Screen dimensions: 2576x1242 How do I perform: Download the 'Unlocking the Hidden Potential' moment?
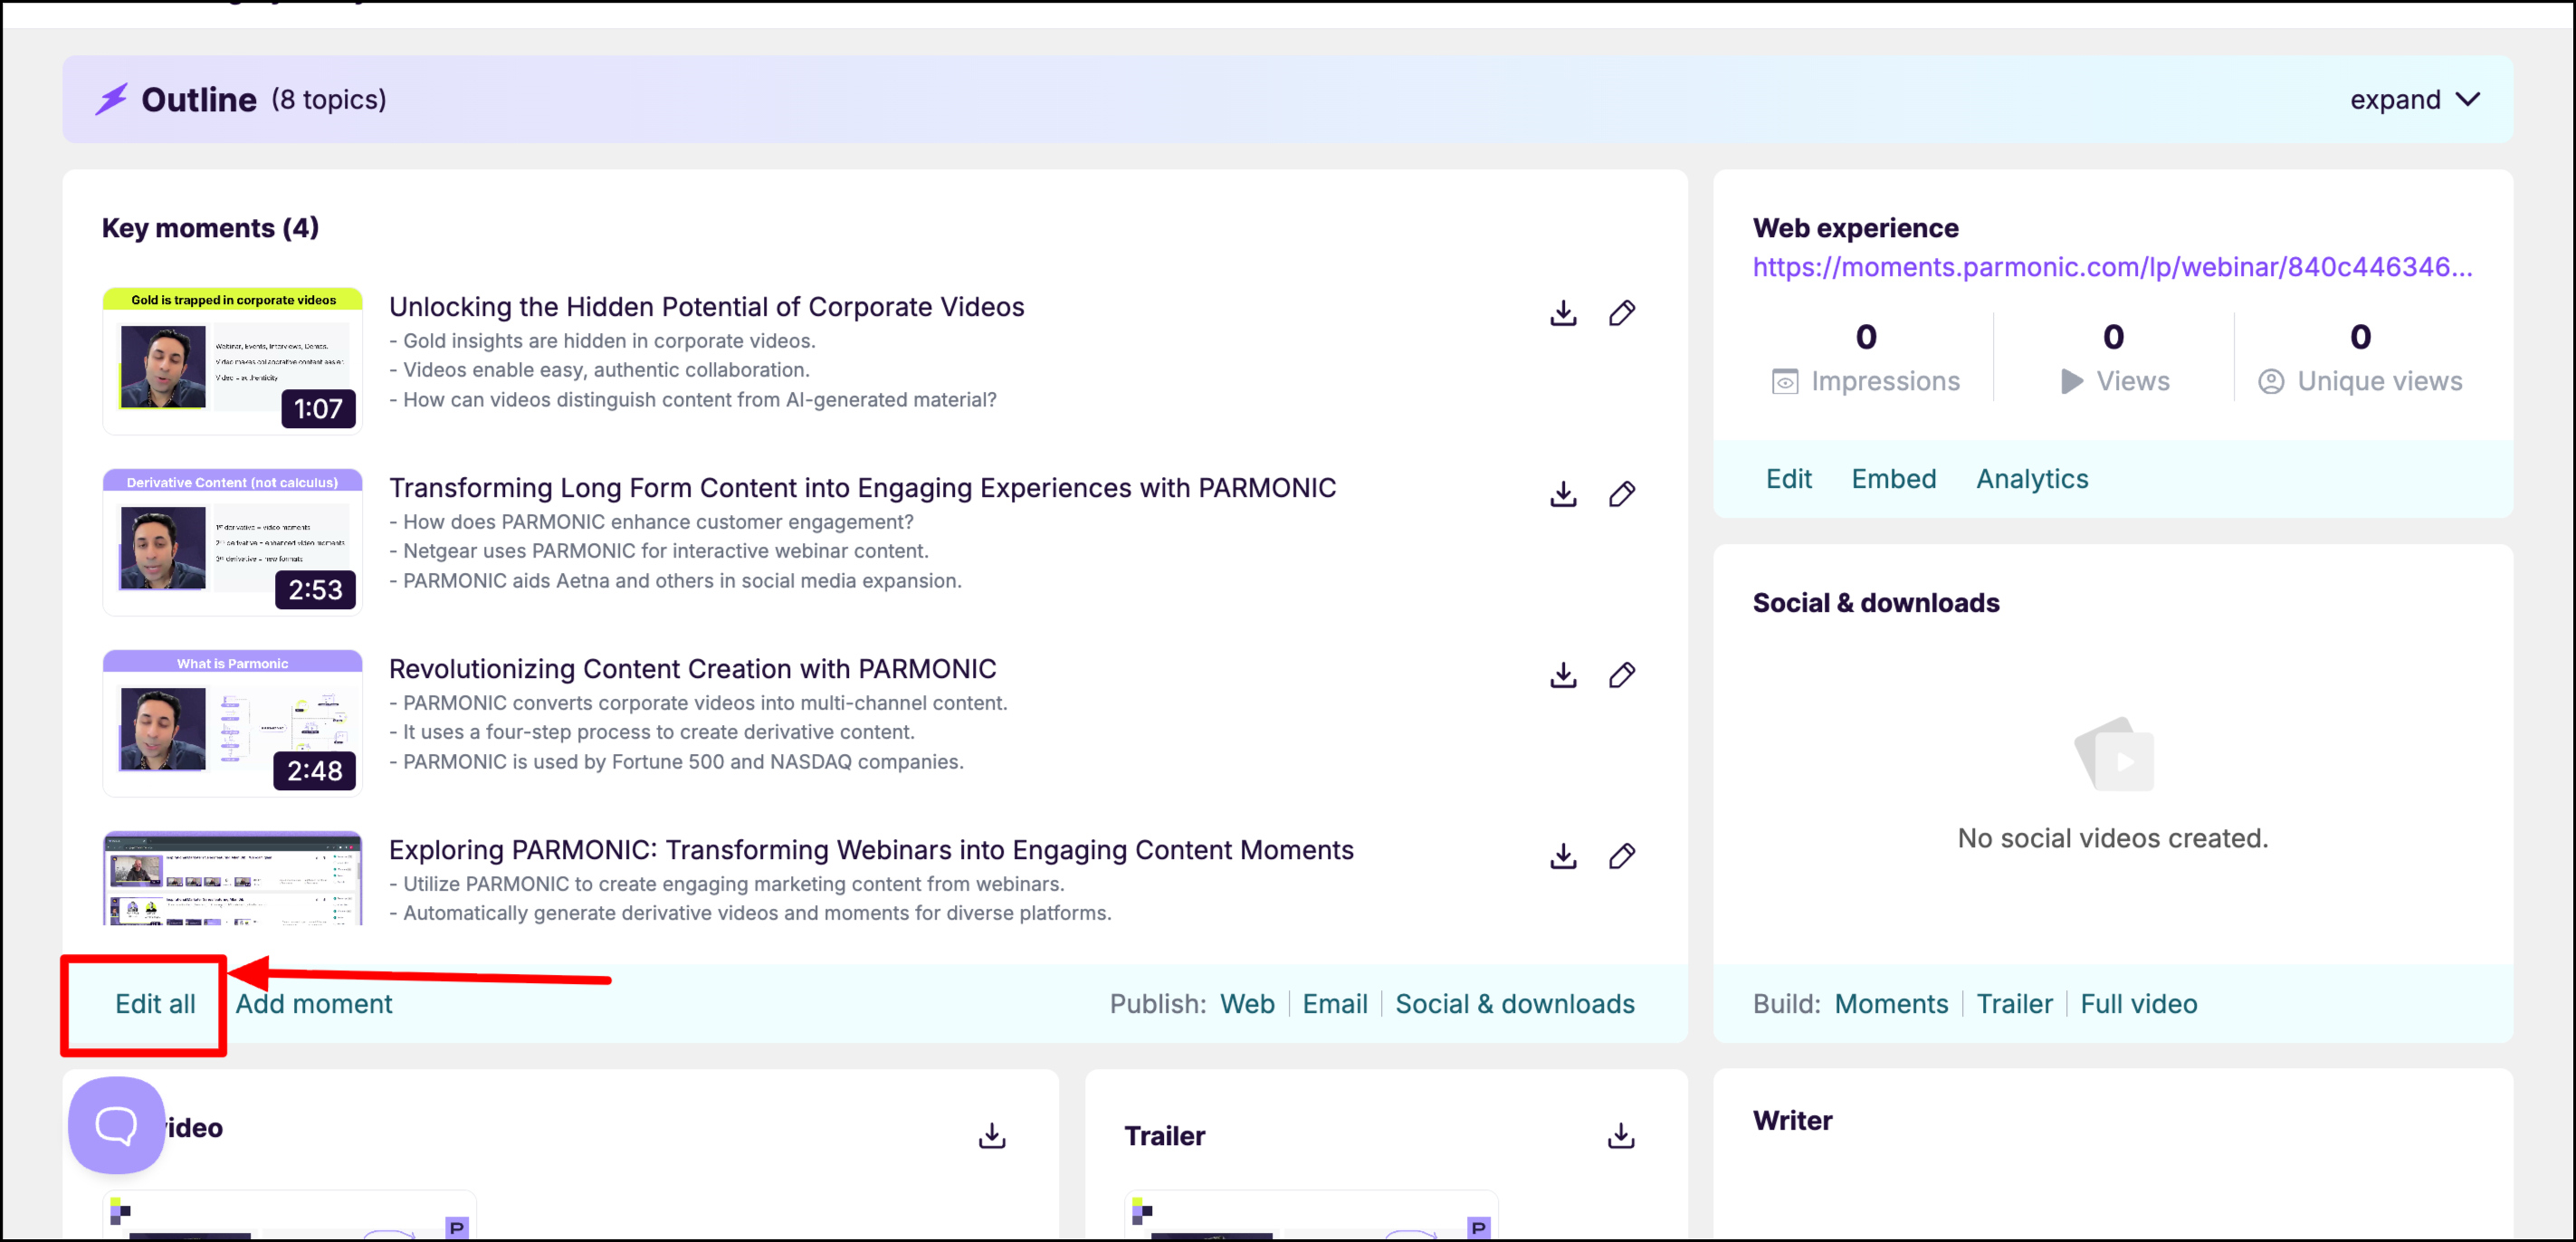click(1563, 313)
